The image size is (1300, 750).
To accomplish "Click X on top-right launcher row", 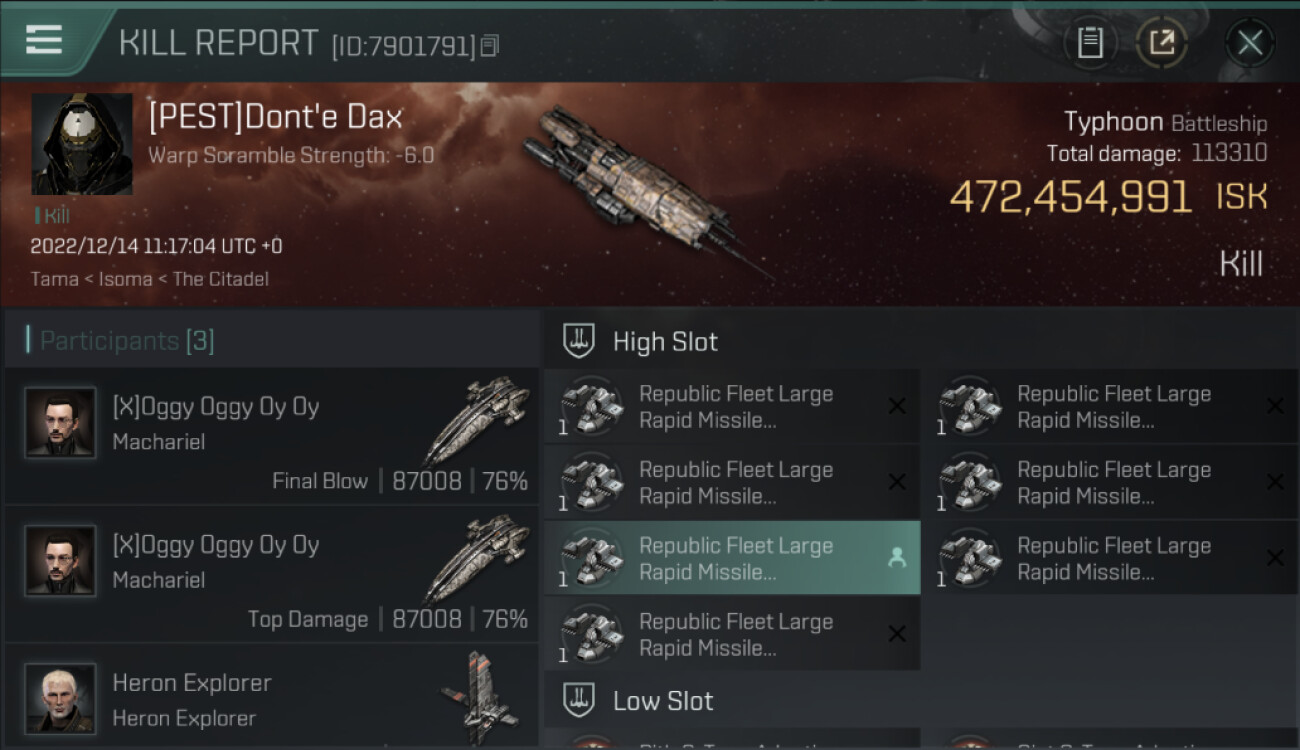I will click(x=1275, y=406).
